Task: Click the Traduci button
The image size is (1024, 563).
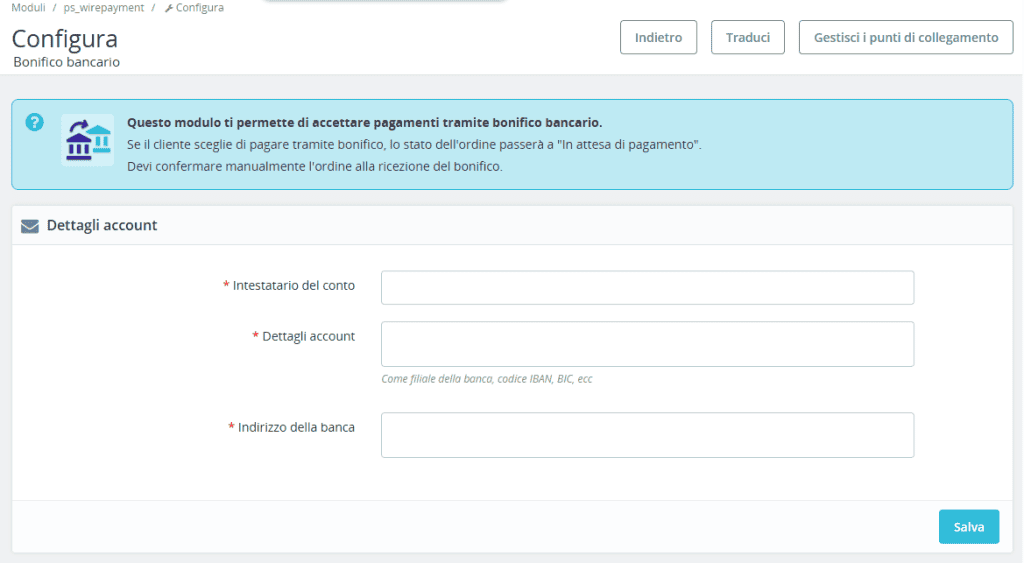Action: point(748,37)
